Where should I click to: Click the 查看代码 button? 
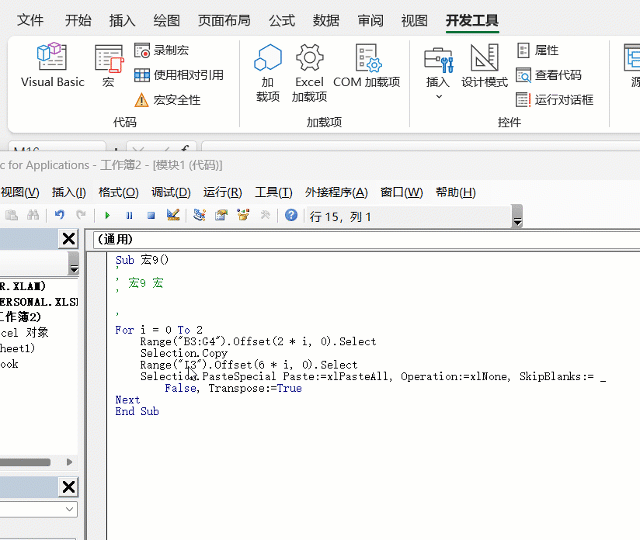coord(548,75)
